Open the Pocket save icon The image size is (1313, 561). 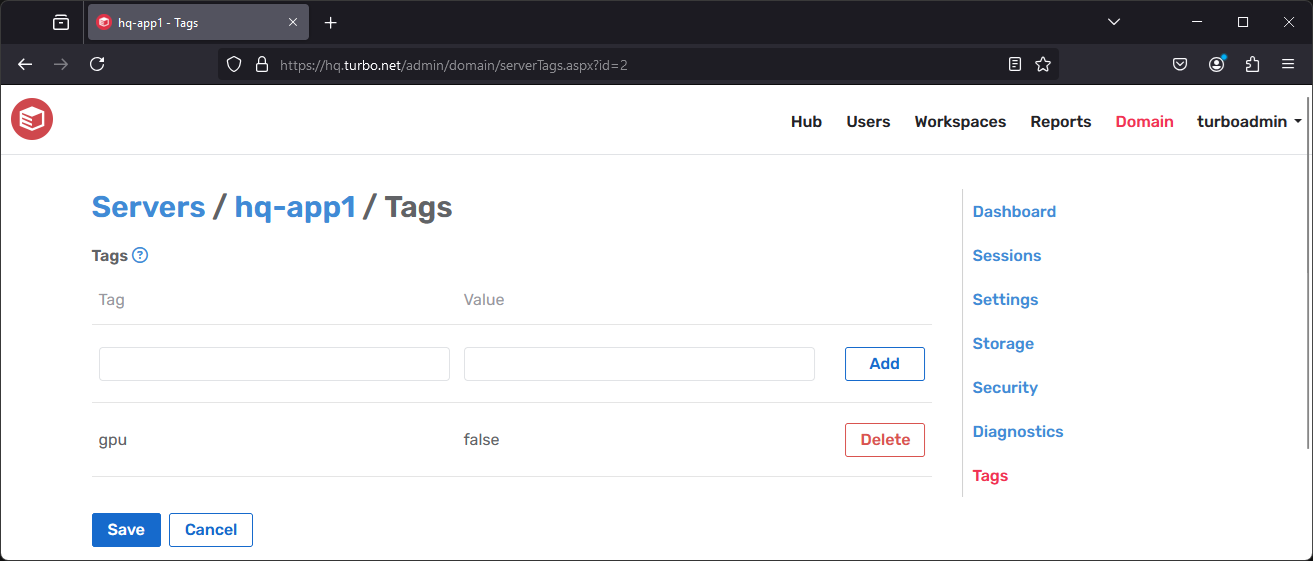point(1180,64)
